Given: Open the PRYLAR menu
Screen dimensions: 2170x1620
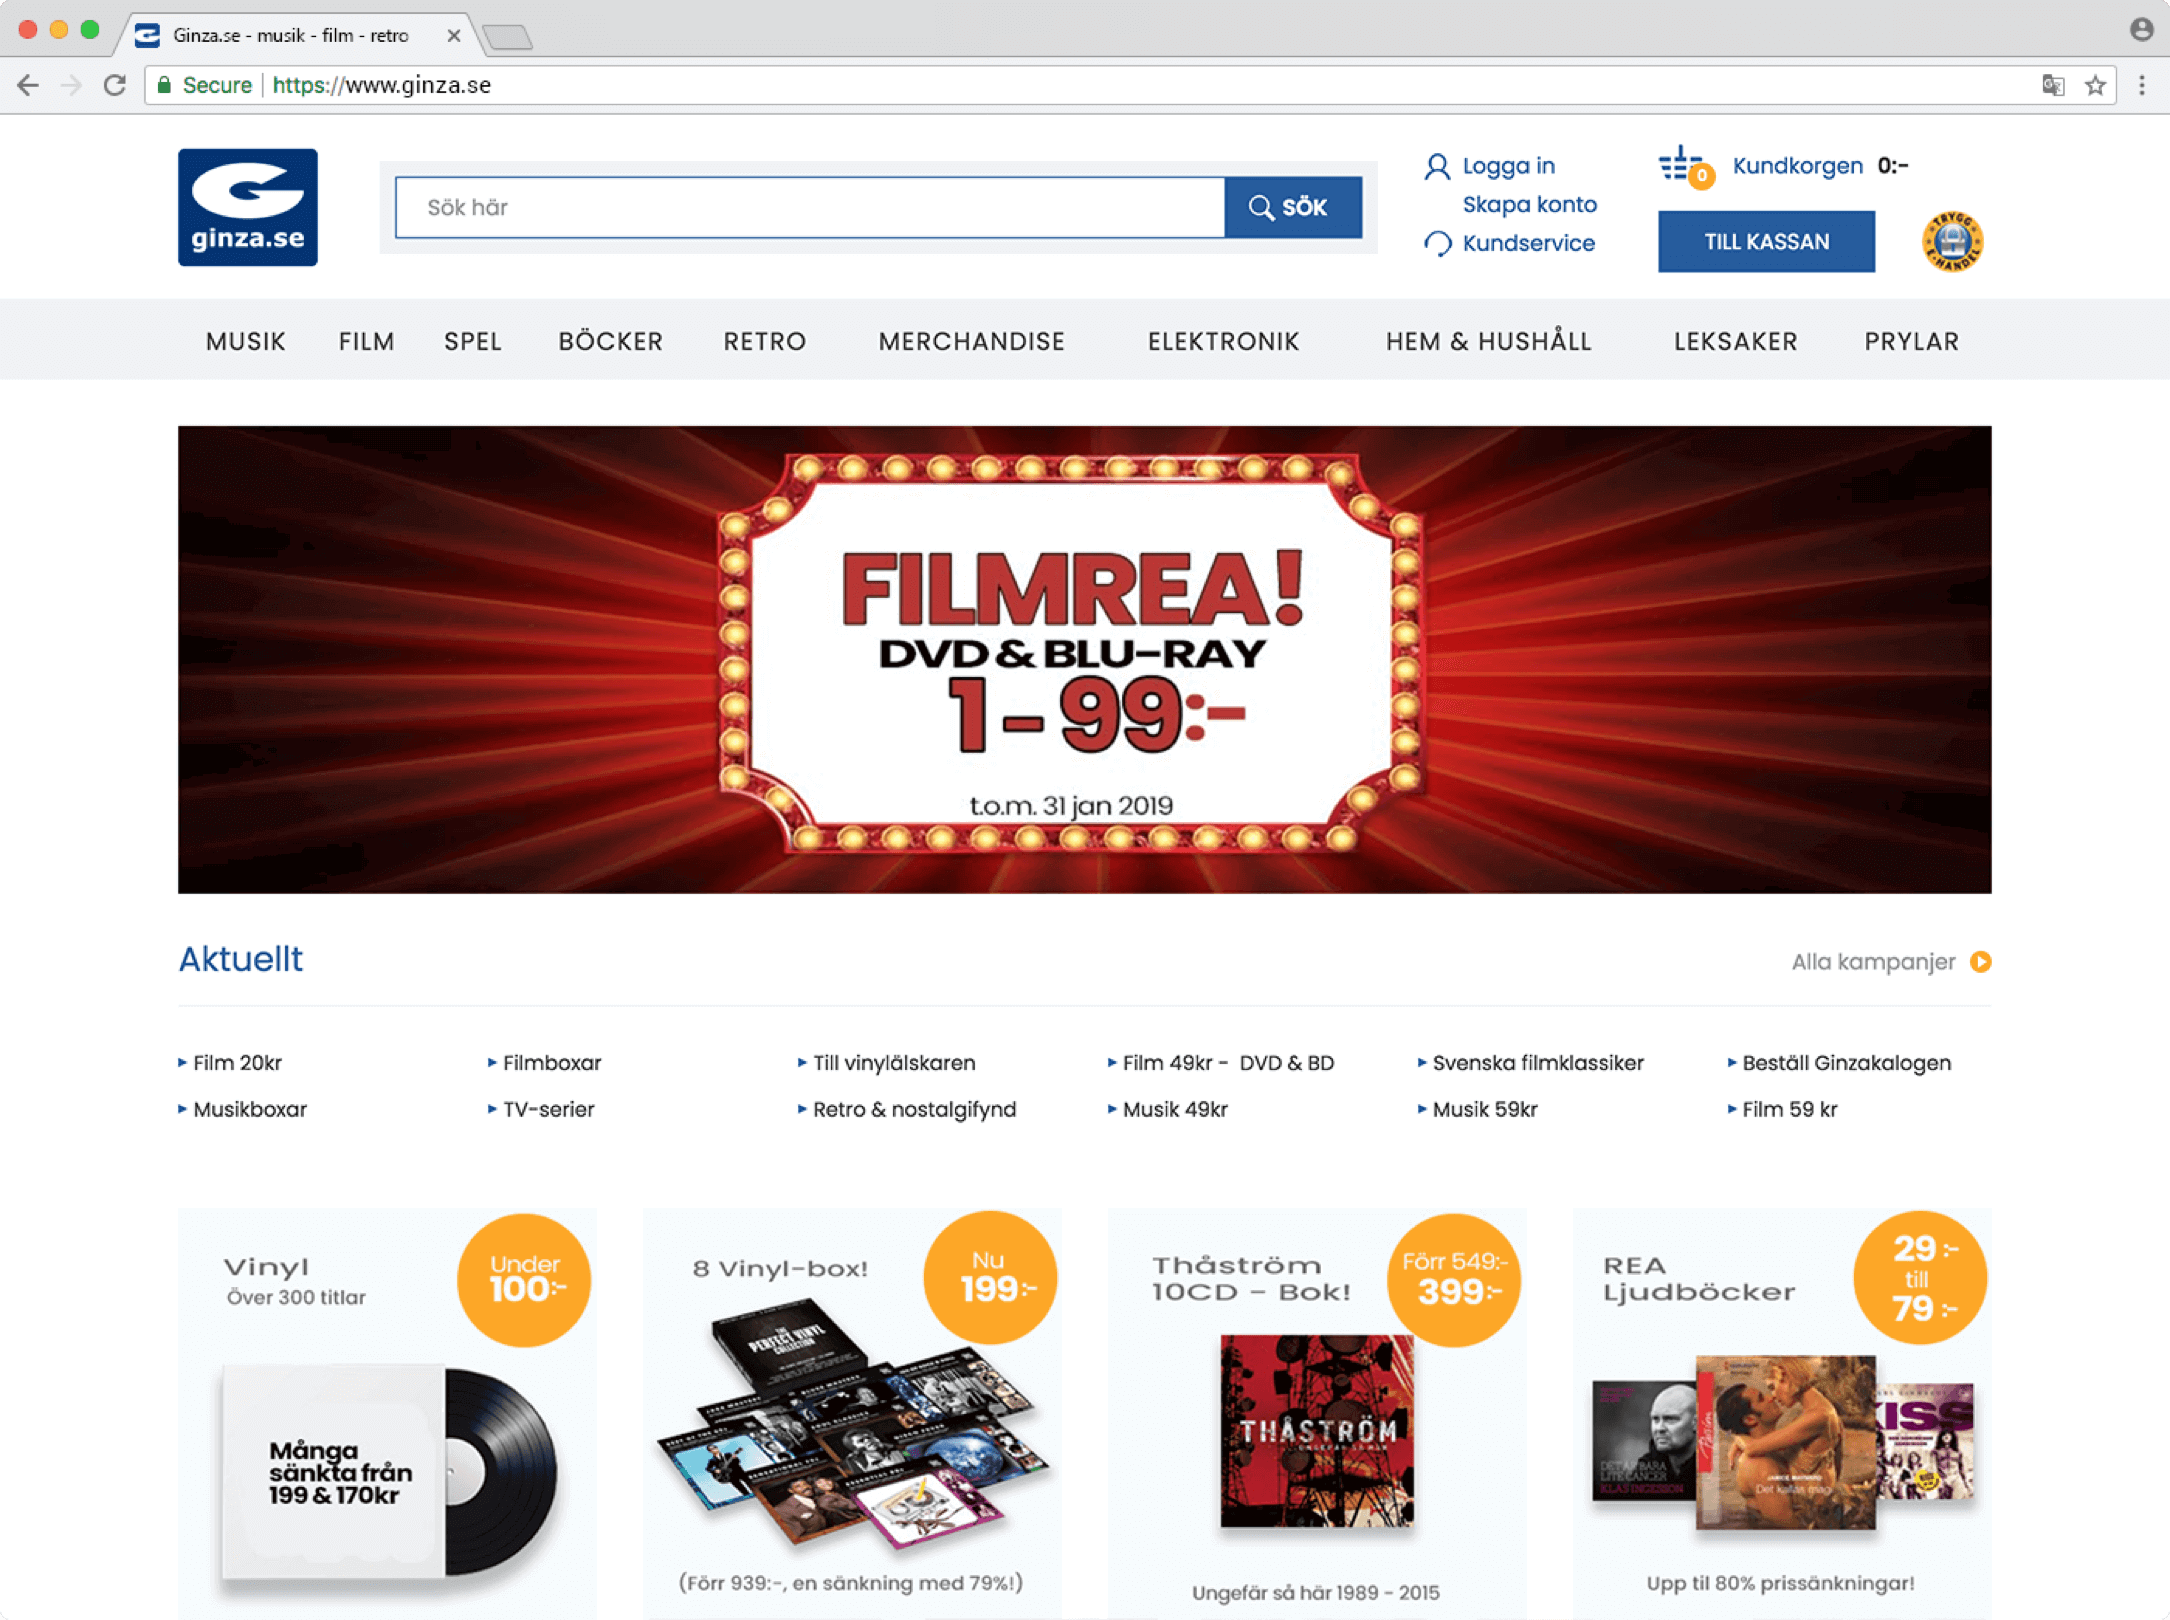Looking at the screenshot, I should point(1911,341).
